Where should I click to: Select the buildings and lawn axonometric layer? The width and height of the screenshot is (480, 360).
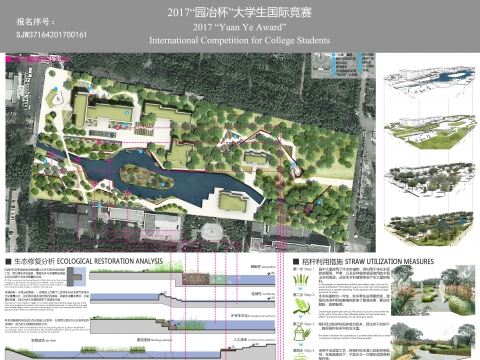430,131
